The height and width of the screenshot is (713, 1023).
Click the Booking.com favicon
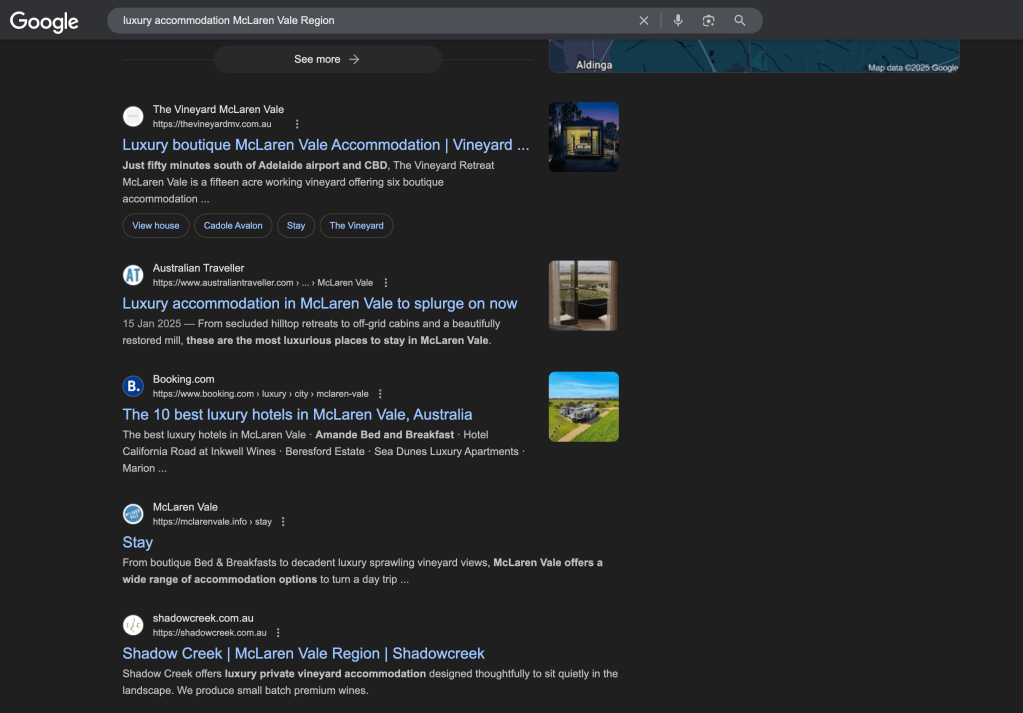[133, 386]
